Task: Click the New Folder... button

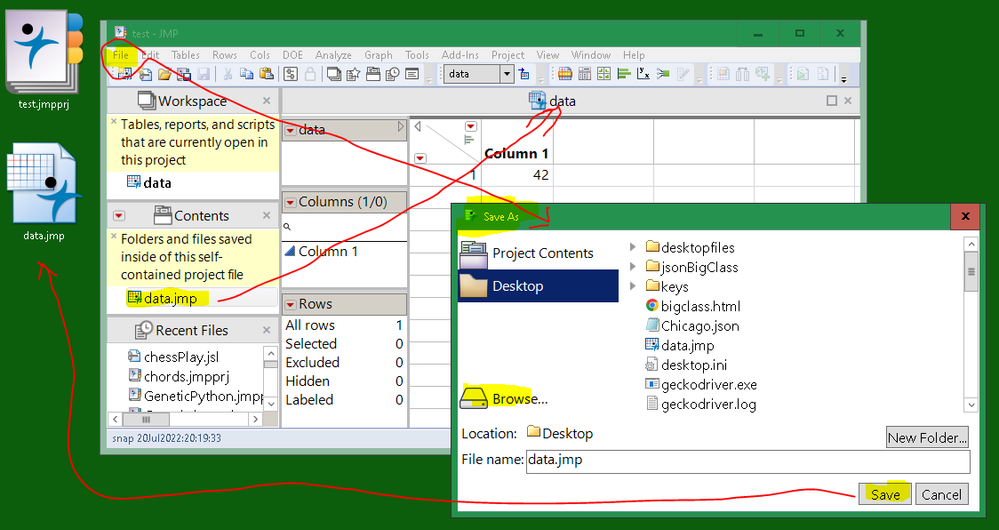Action: click(x=928, y=438)
